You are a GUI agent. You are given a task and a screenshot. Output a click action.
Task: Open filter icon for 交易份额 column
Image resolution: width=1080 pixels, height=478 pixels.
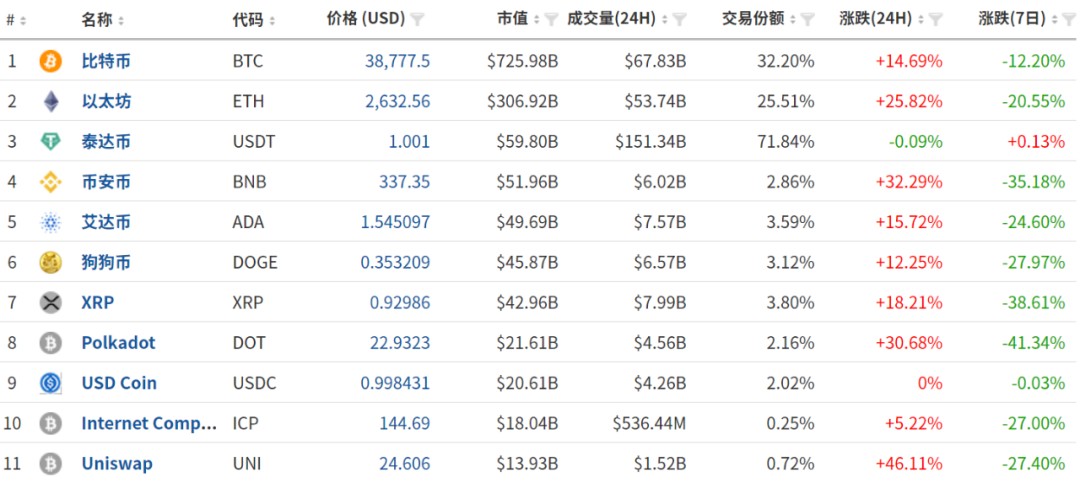(x=808, y=19)
